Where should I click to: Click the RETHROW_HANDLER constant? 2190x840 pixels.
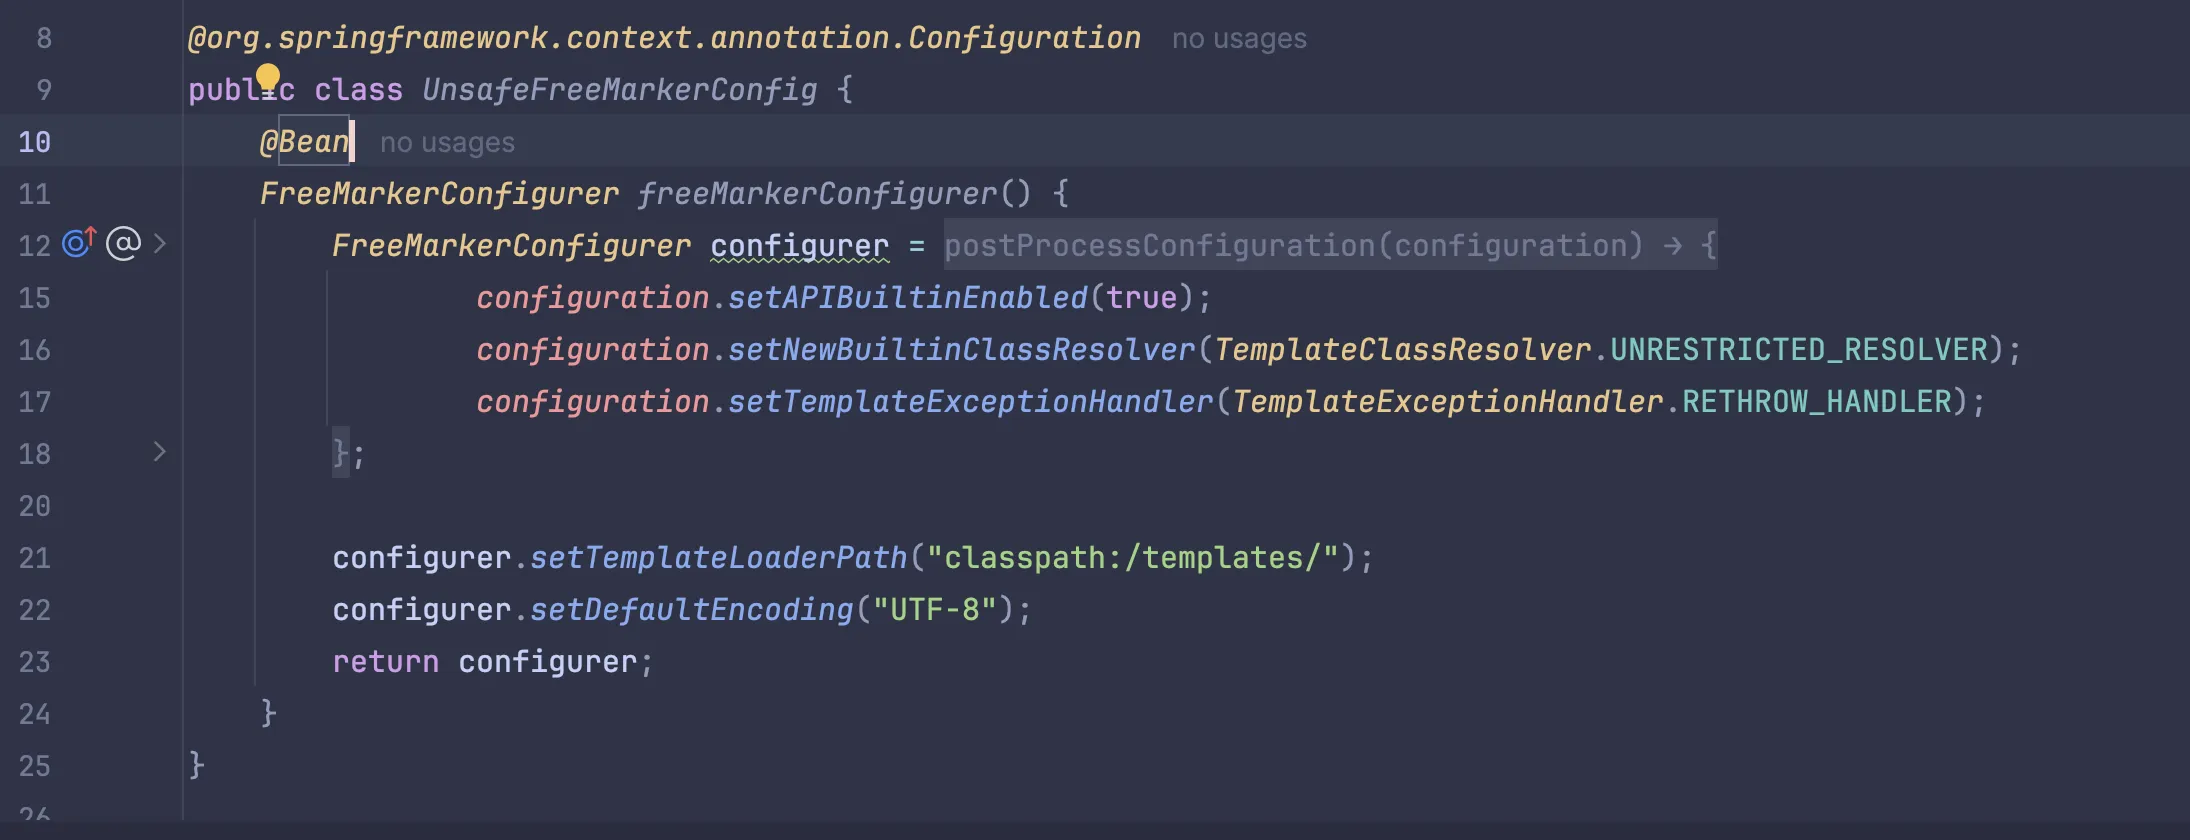(x=1817, y=402)
